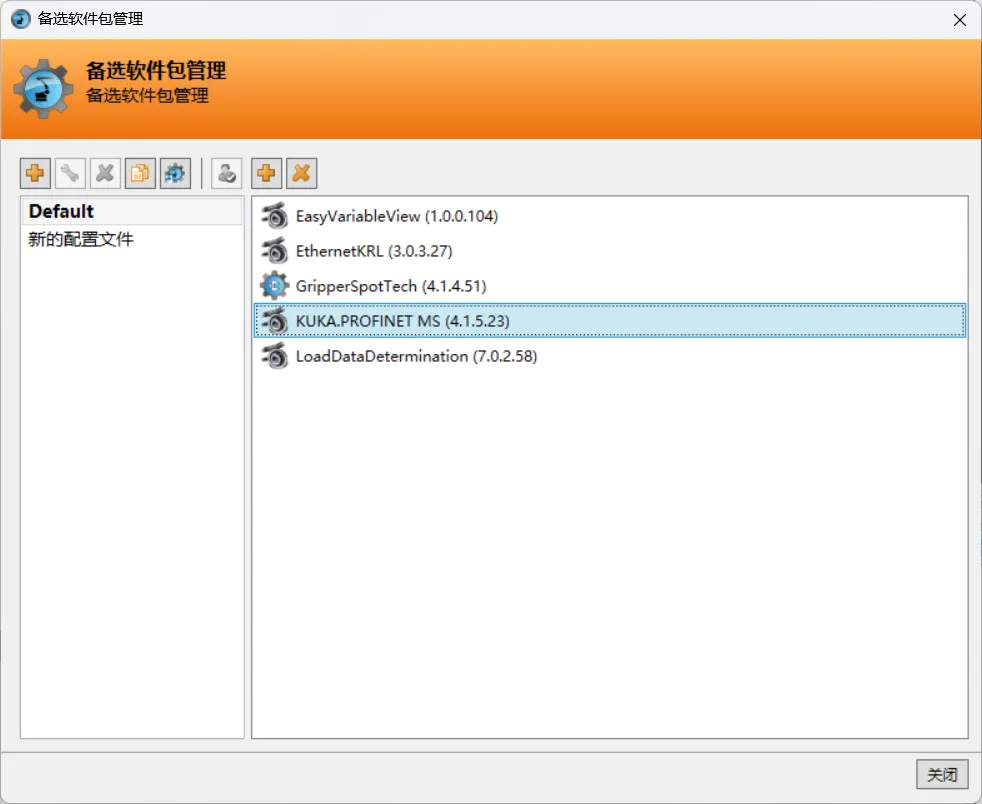Select EthernetKRL (3.0.3.27) package
The width and height of the screenshot is (982, 804).
[609, 251]
